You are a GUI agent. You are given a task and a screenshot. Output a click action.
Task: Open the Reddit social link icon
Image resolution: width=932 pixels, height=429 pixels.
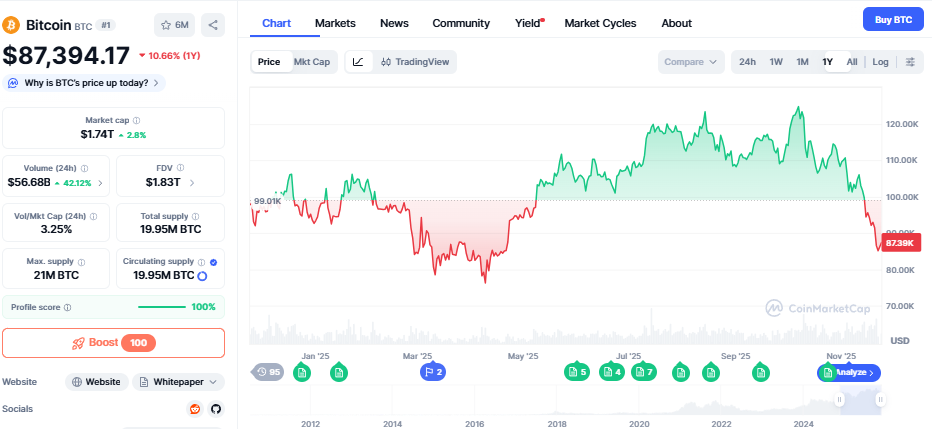click(x=194, y=409)
